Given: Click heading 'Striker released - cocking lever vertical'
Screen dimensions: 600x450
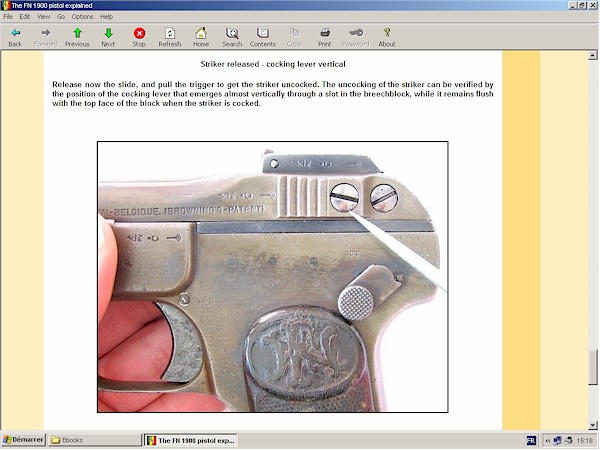Looking at the screenshot, I should point(273,64).
